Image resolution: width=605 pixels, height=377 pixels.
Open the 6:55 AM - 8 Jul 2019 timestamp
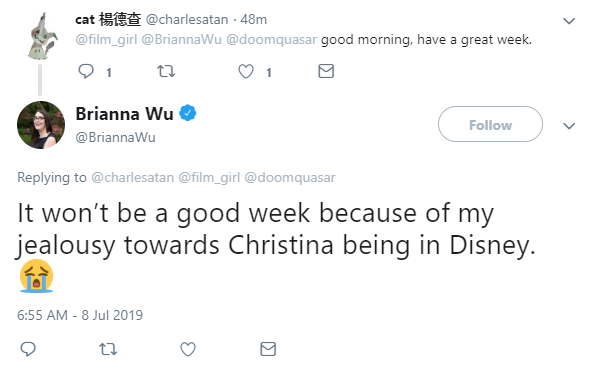pos(80,315)
